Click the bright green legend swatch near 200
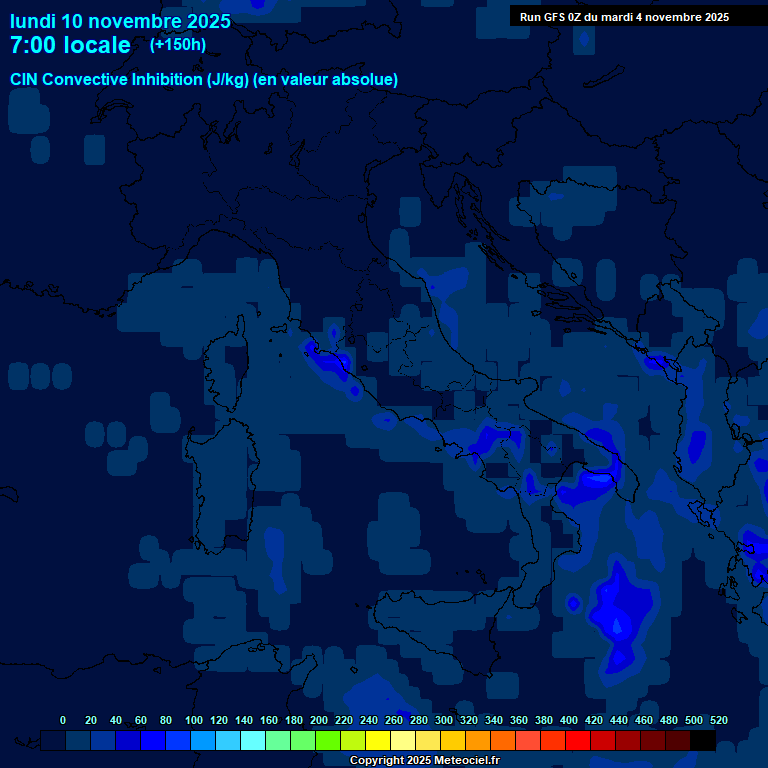The height and width of the screenshot is (768, 768). (x=328, y=741)
